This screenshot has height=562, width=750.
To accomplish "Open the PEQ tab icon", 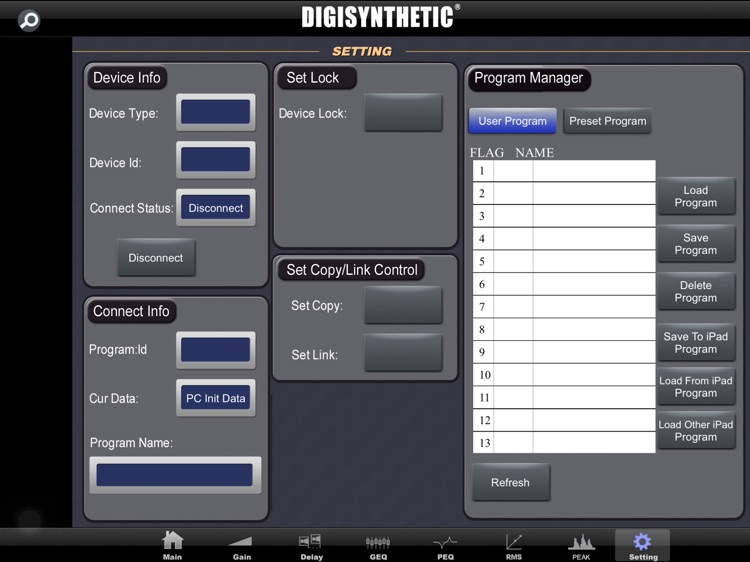I will click(445, 546).
